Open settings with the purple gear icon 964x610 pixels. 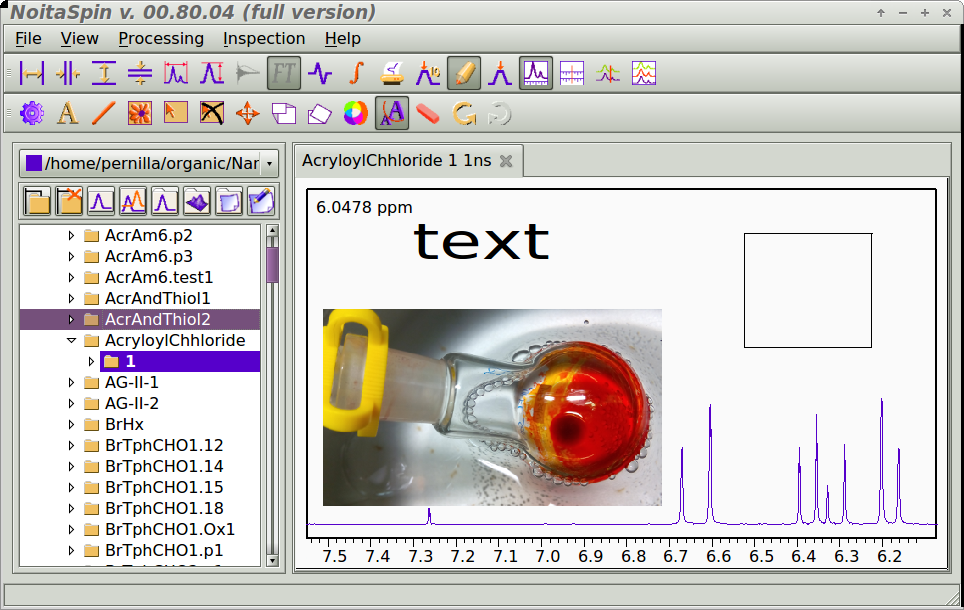pos(32,114)
